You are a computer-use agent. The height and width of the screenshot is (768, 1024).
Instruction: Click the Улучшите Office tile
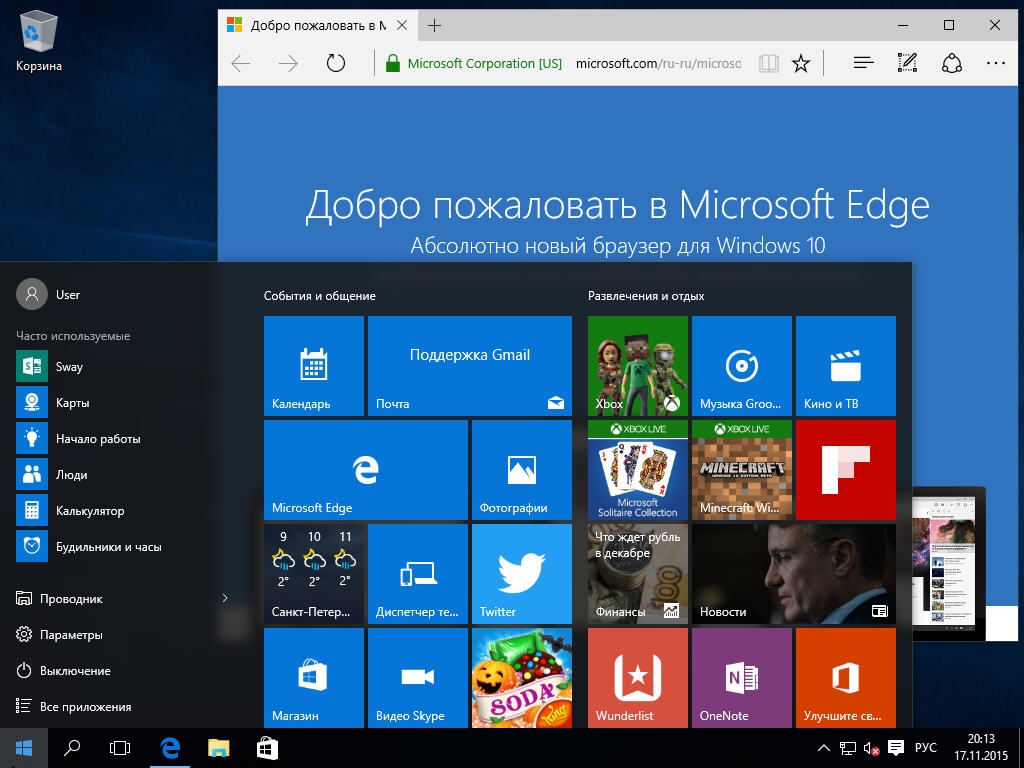point(846,677)
